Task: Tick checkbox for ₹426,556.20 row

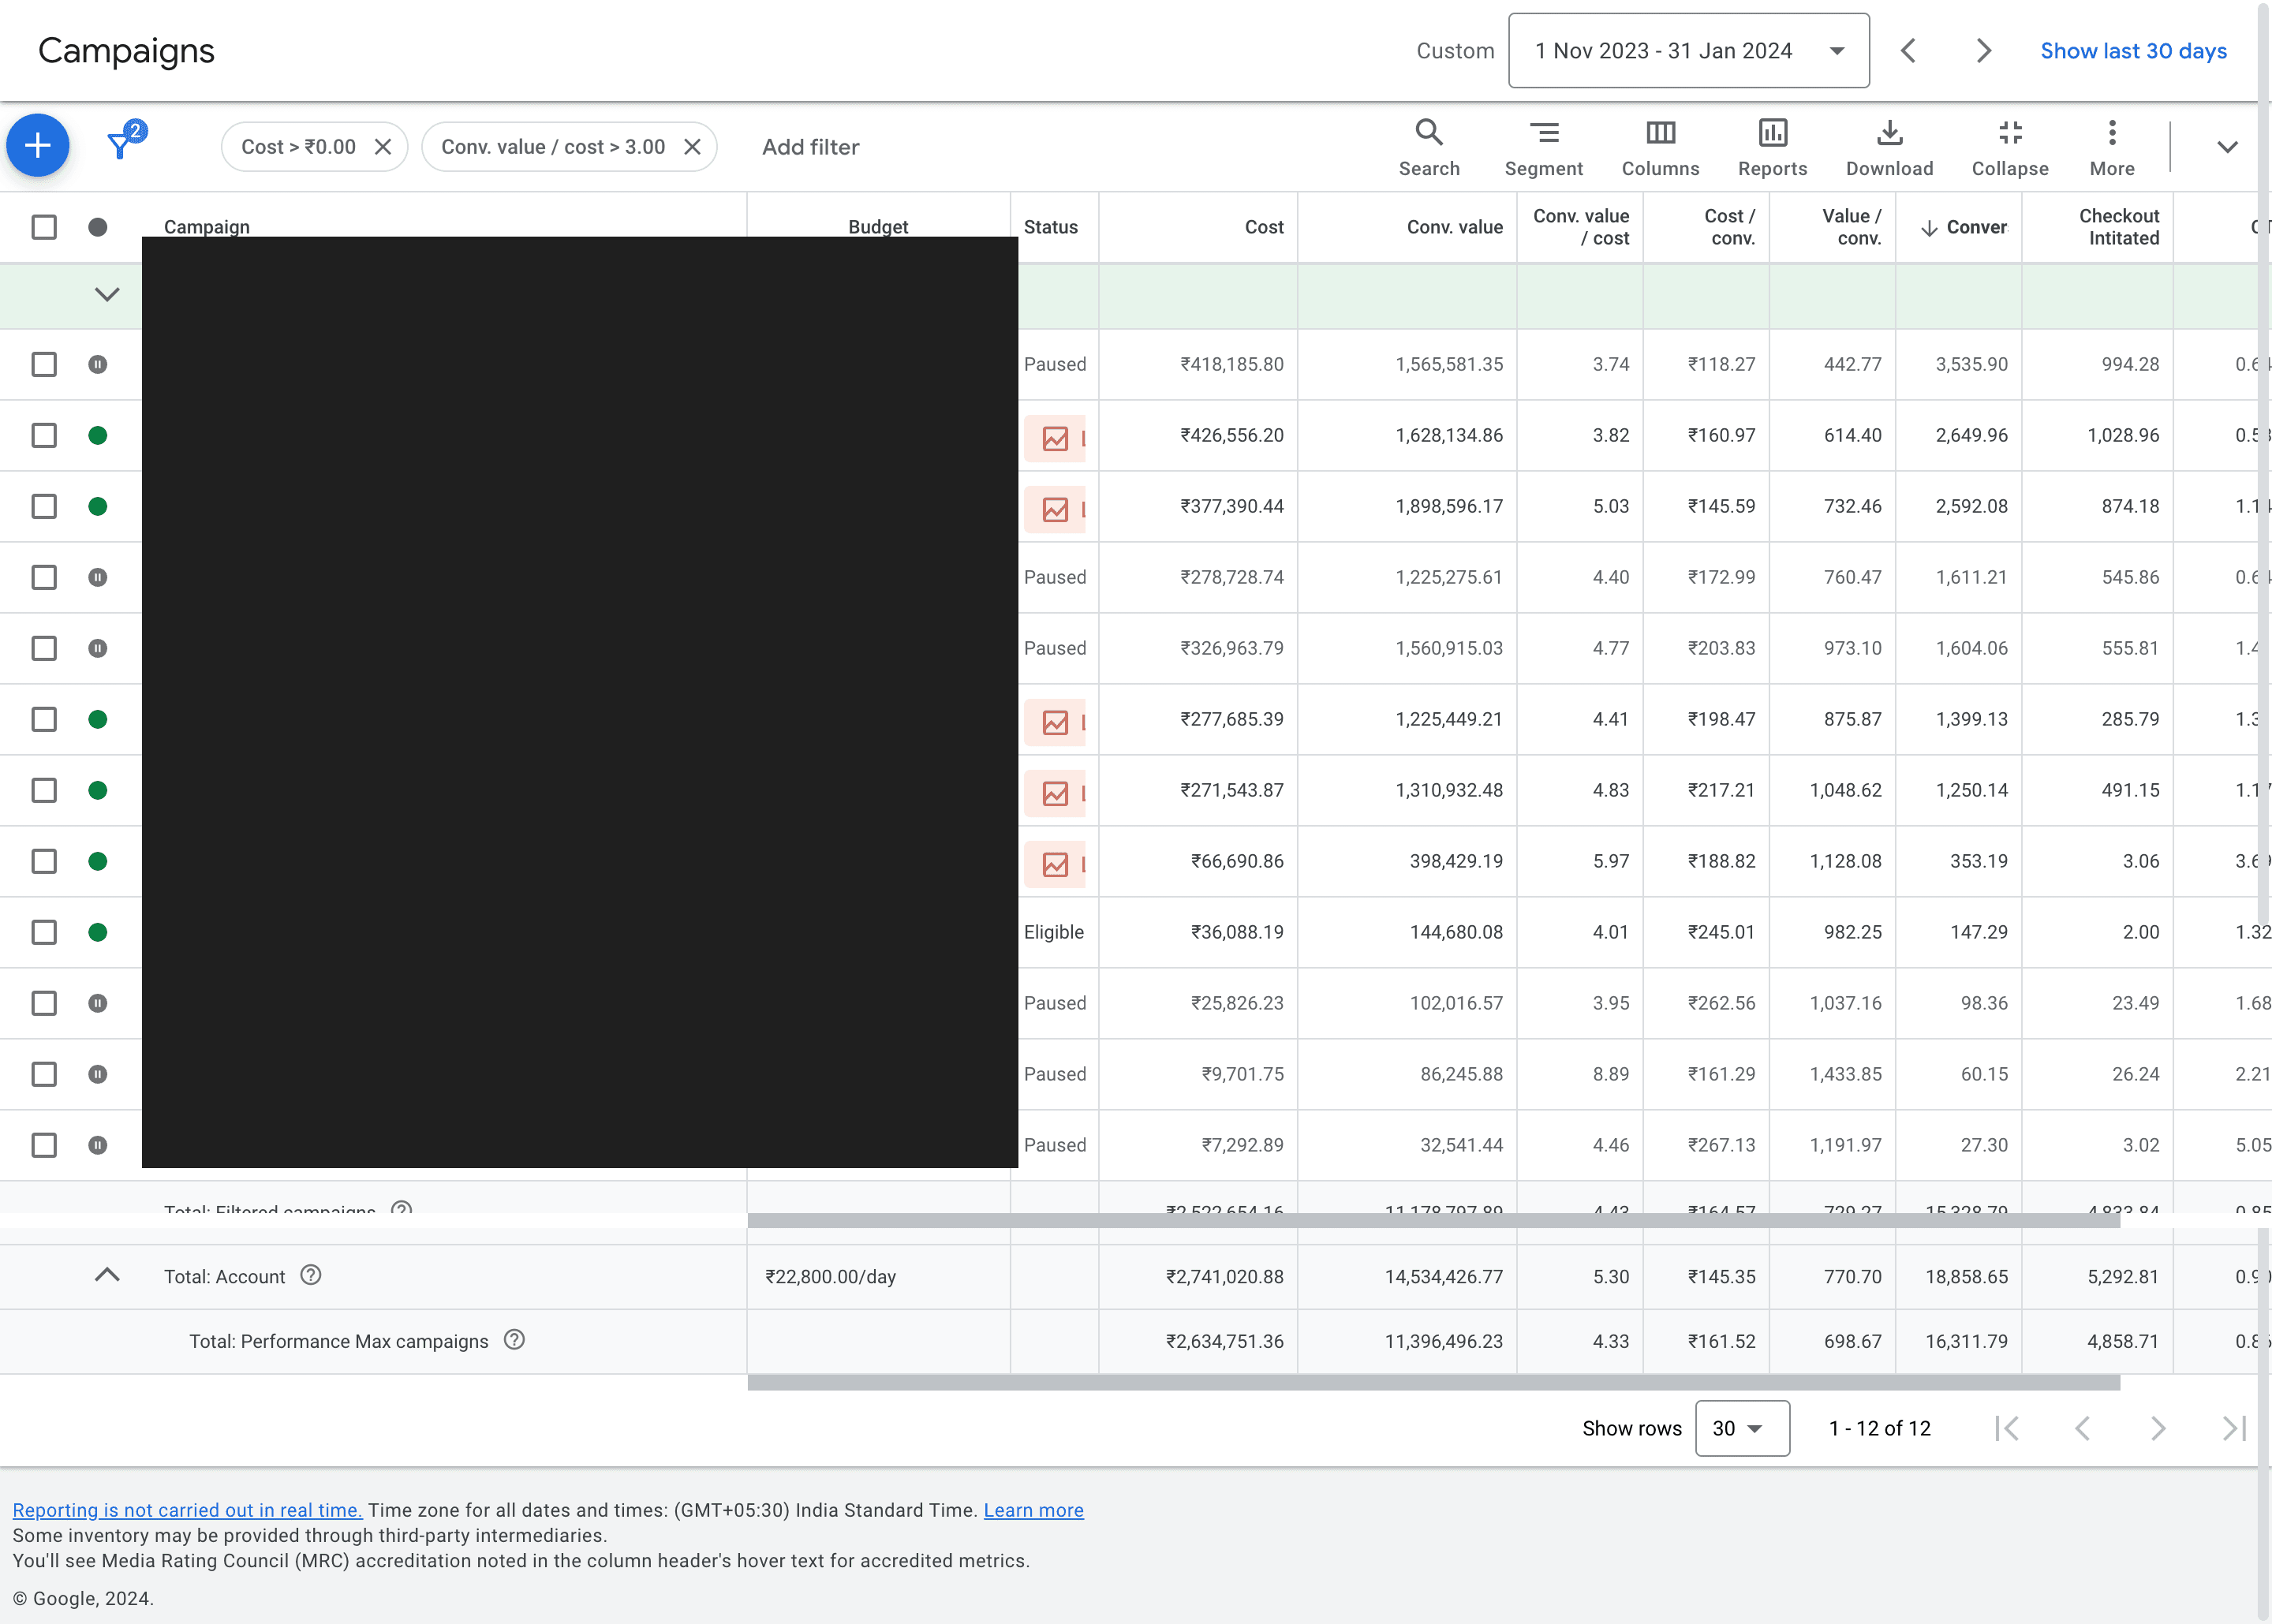Action: coord(44,435)
